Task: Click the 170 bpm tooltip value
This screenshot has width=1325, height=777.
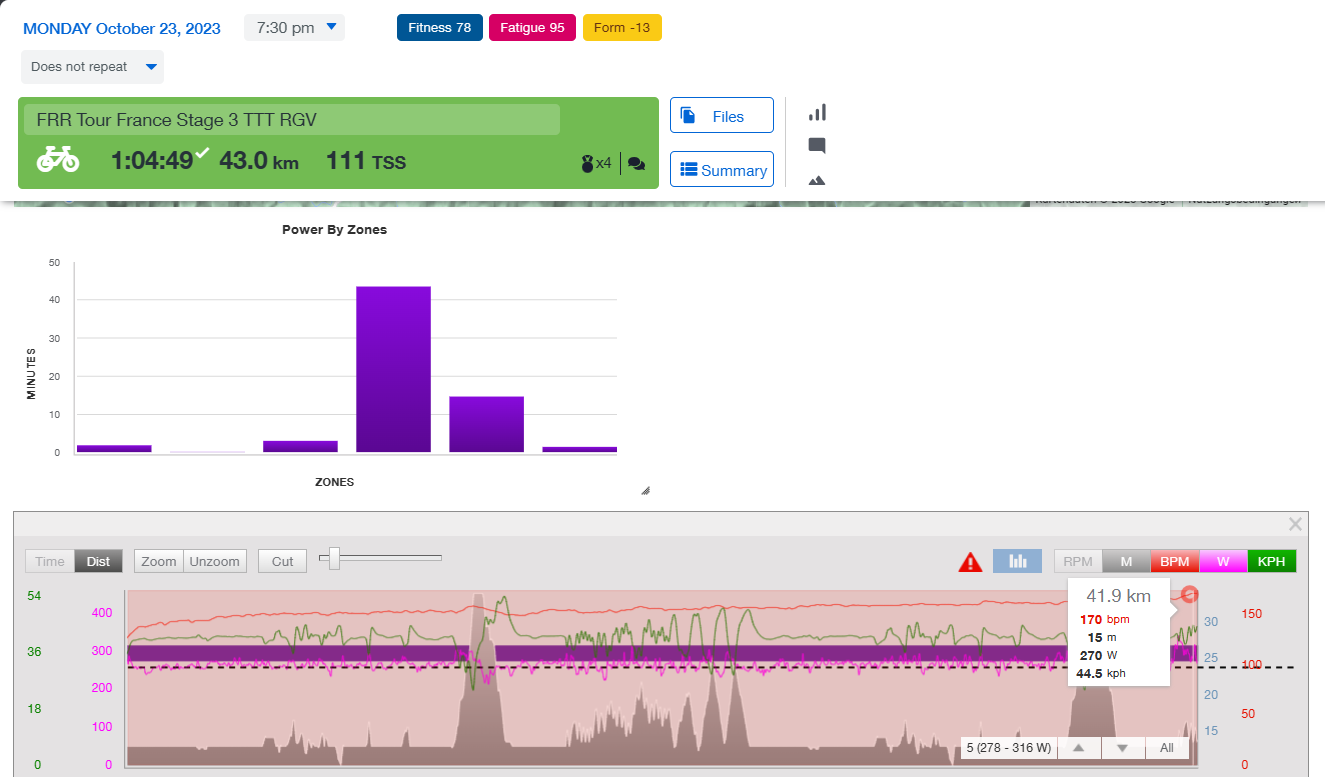Action: tap(1105, 620)
